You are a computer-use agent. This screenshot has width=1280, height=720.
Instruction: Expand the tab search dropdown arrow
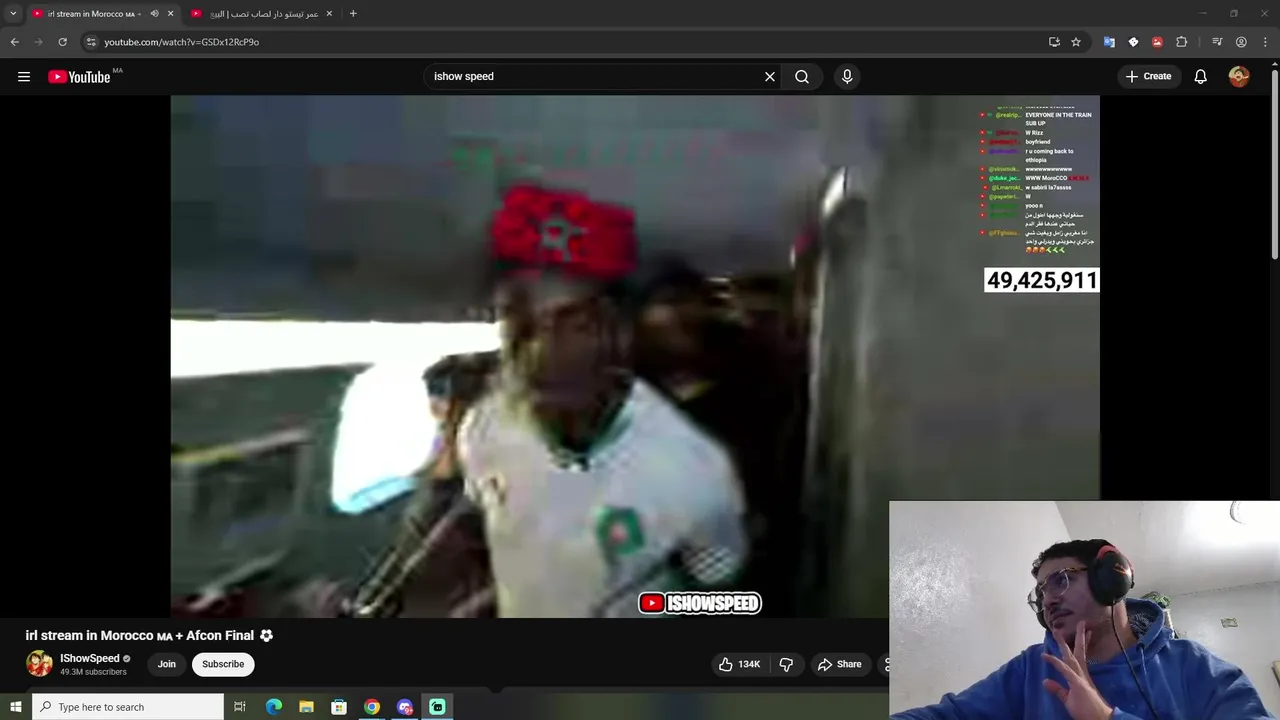[x=13, y=13]
